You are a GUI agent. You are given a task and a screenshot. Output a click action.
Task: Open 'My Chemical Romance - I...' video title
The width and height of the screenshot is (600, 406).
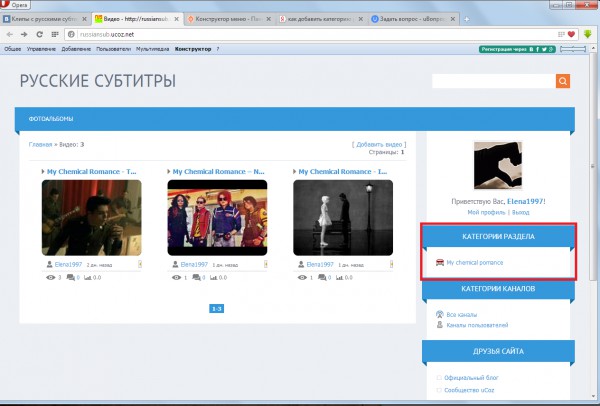(343, 171)
